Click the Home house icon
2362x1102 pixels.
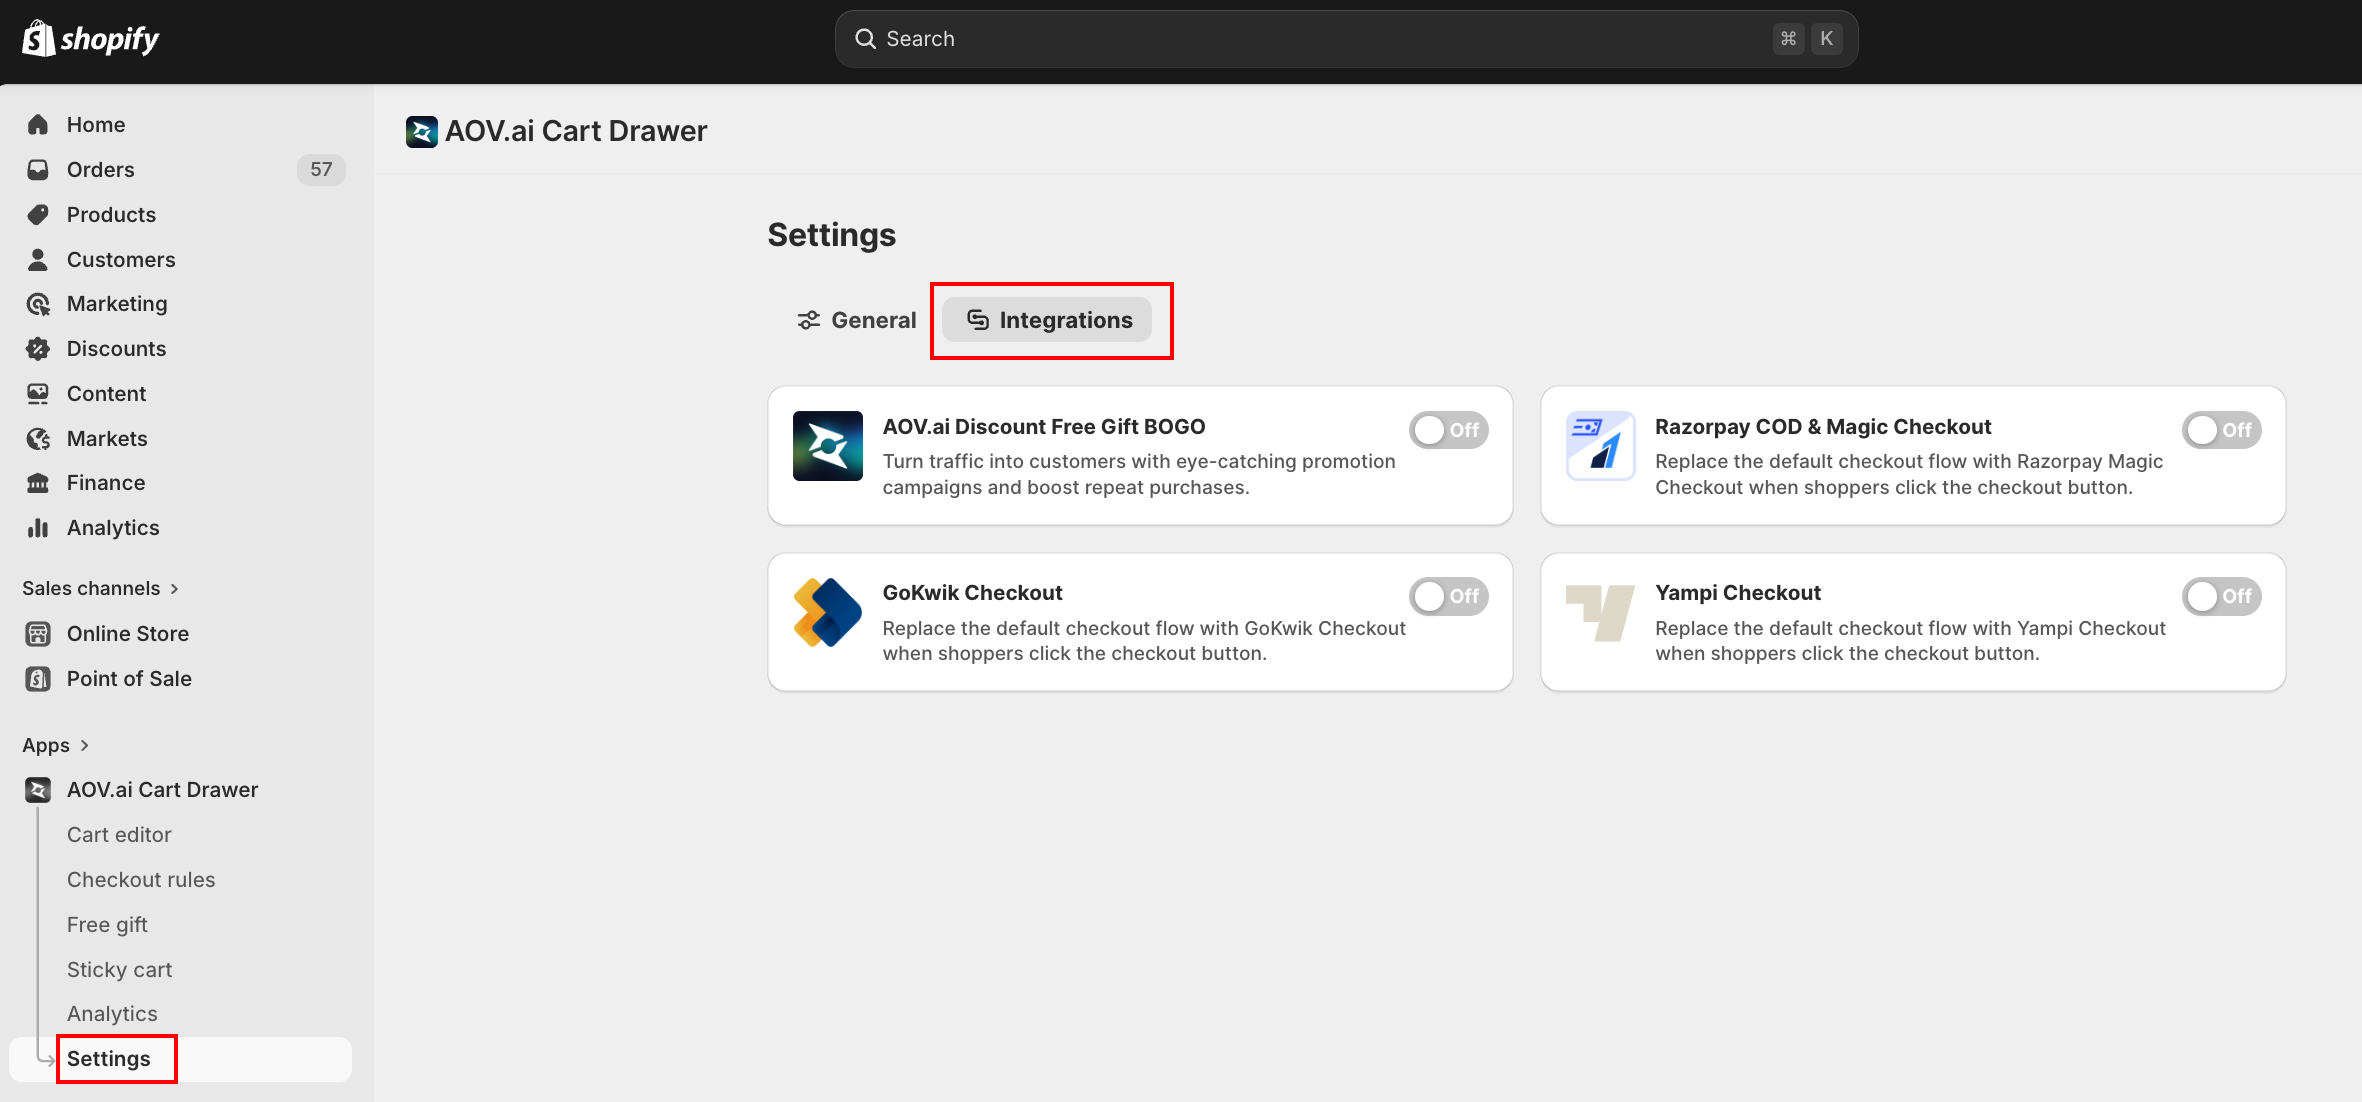pos(38,125)
